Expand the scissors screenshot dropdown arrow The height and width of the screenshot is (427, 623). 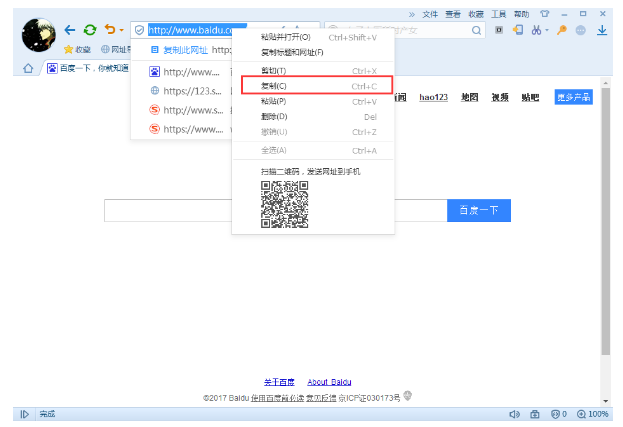pyautogui.click(x=547, y=30)
